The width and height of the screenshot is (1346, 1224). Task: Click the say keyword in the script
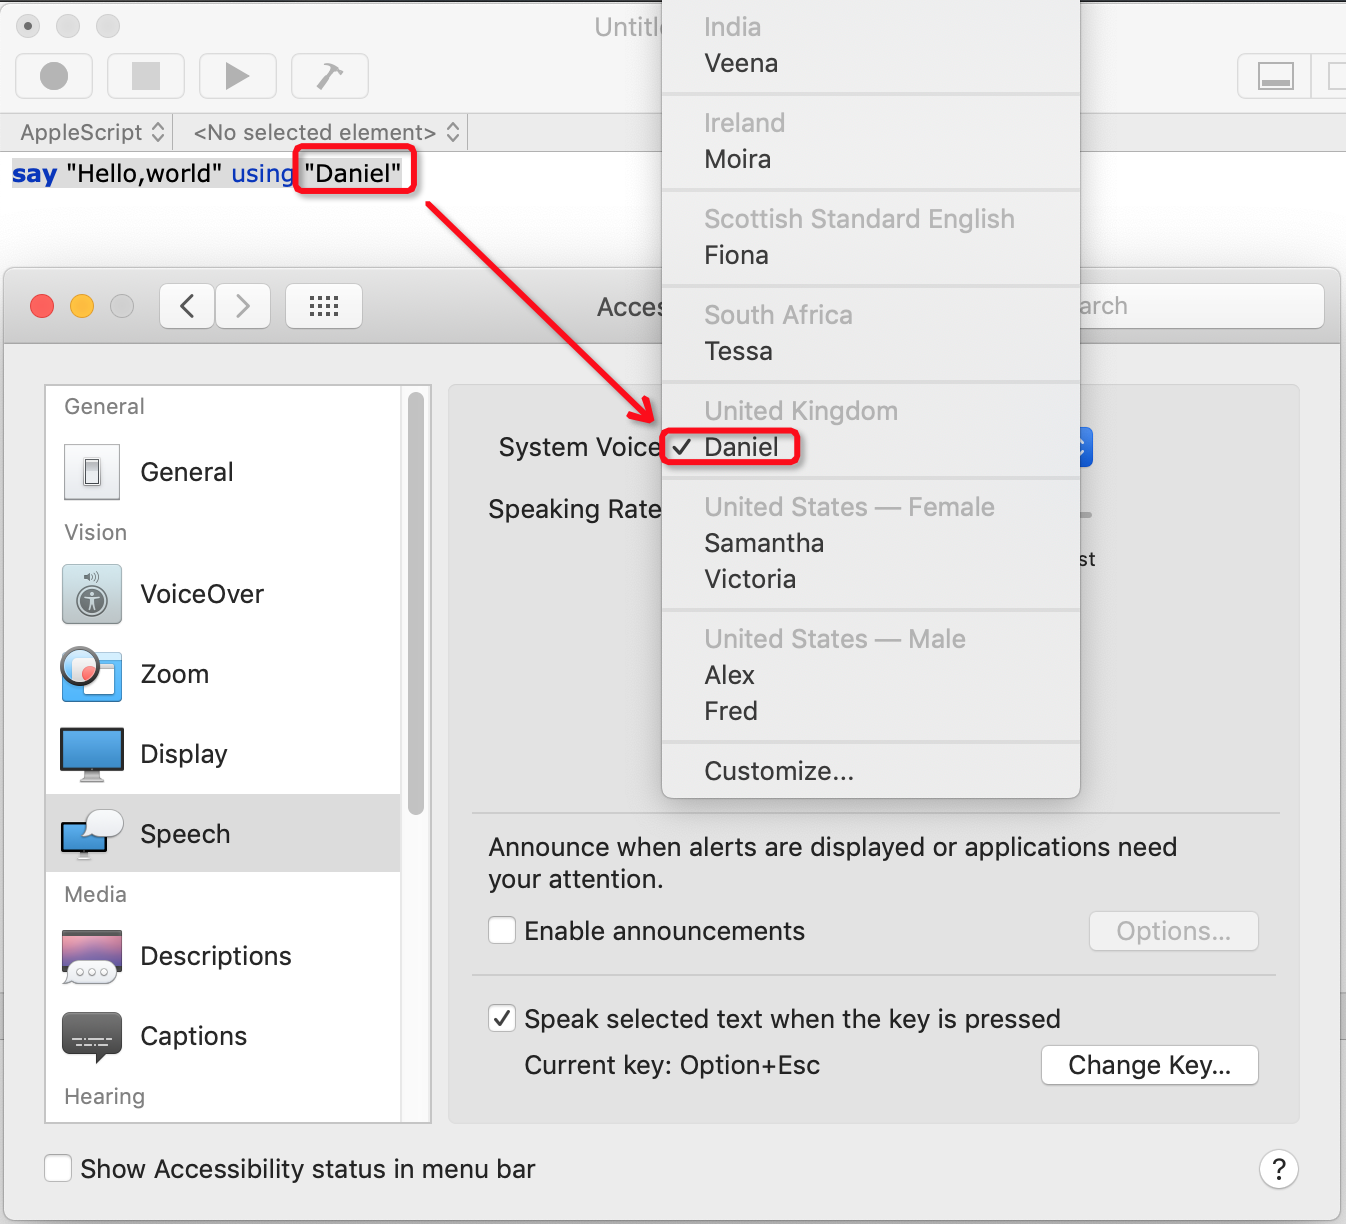click(x=34, y=173)
